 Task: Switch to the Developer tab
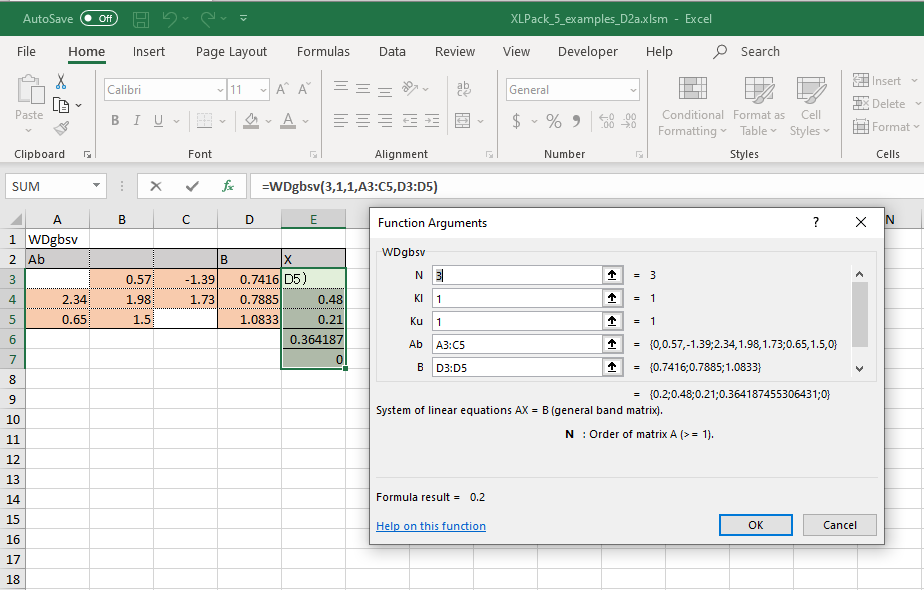pos(588,51)
